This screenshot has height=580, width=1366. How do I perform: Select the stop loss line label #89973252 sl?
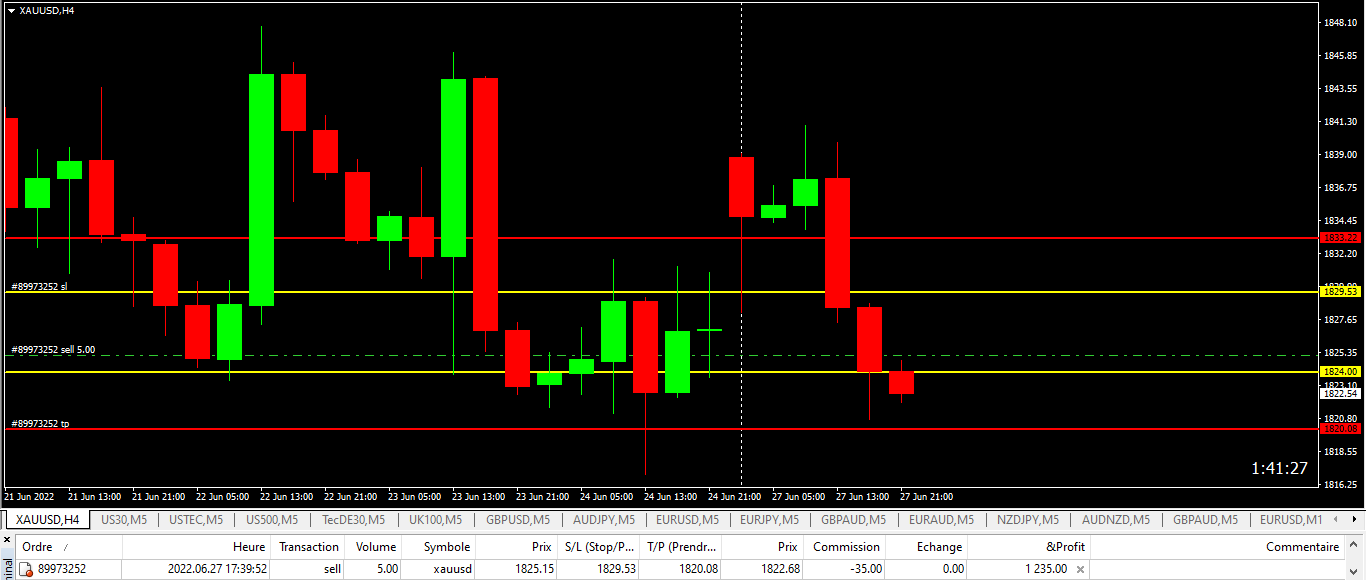[x=40, y=286]
